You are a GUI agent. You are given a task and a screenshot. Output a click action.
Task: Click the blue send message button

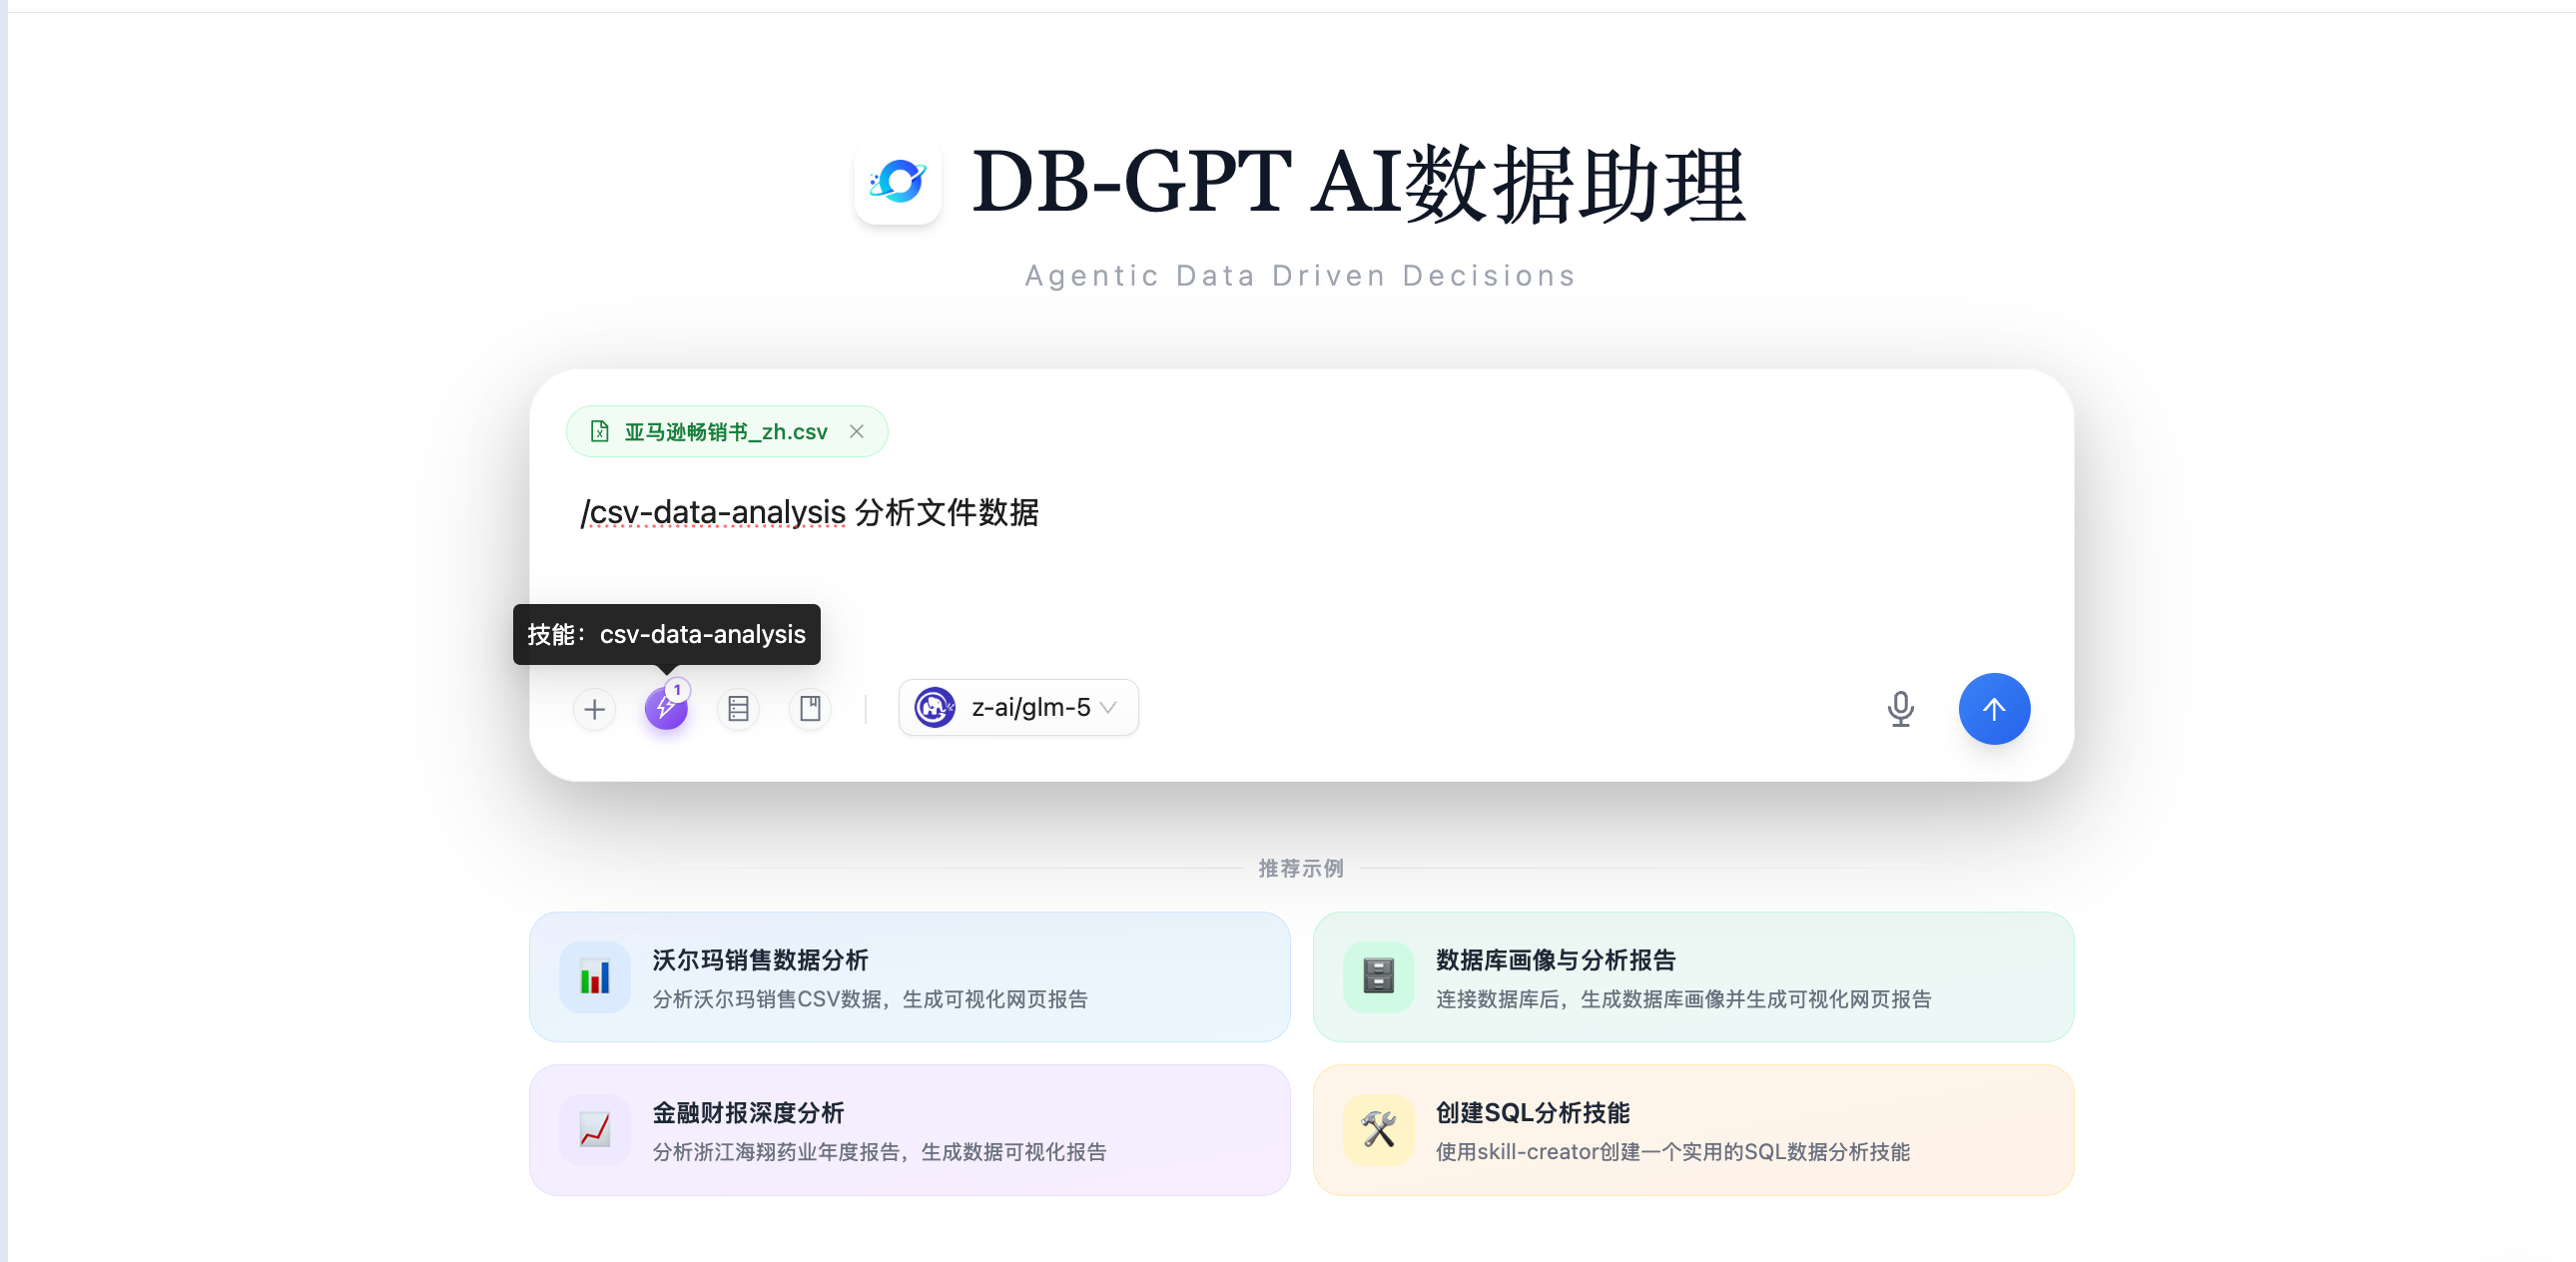click(1993, 708)
